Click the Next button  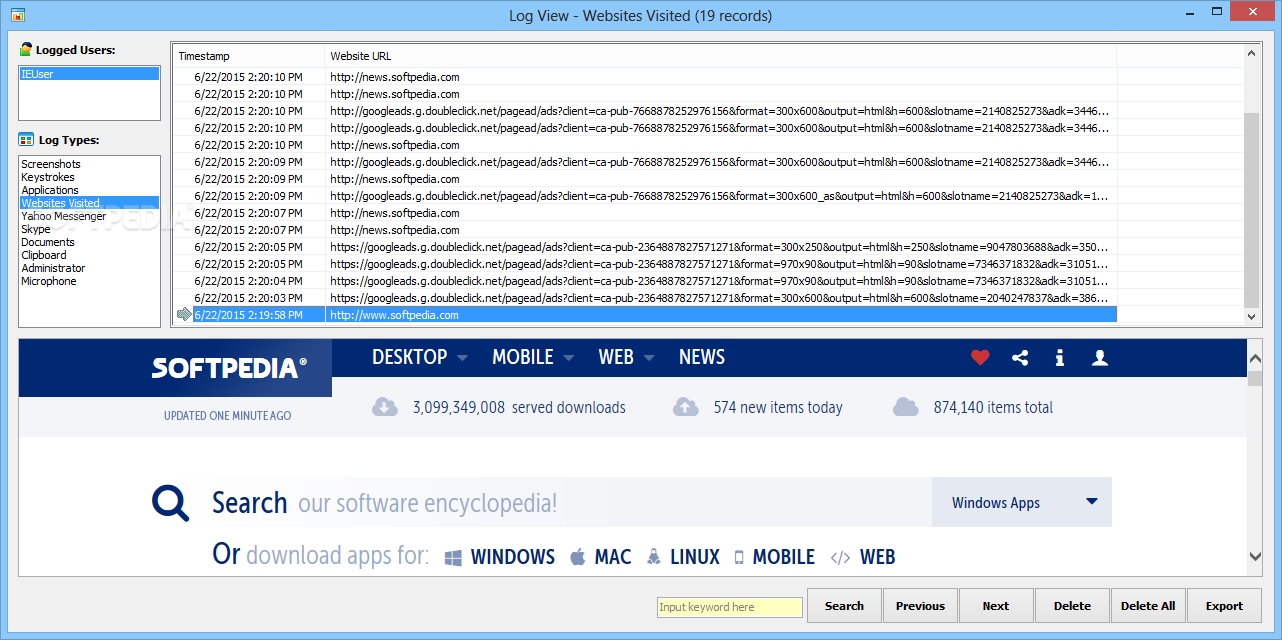[996, 606]
